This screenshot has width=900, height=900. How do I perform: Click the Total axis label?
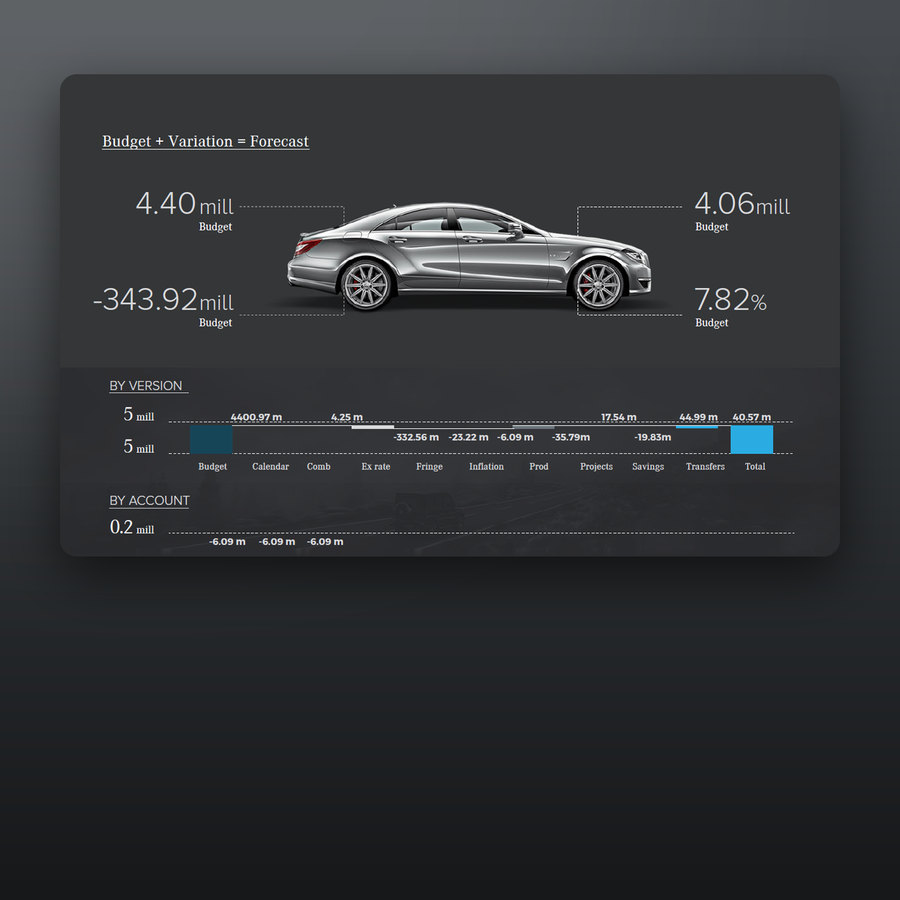tap(755, 467)
